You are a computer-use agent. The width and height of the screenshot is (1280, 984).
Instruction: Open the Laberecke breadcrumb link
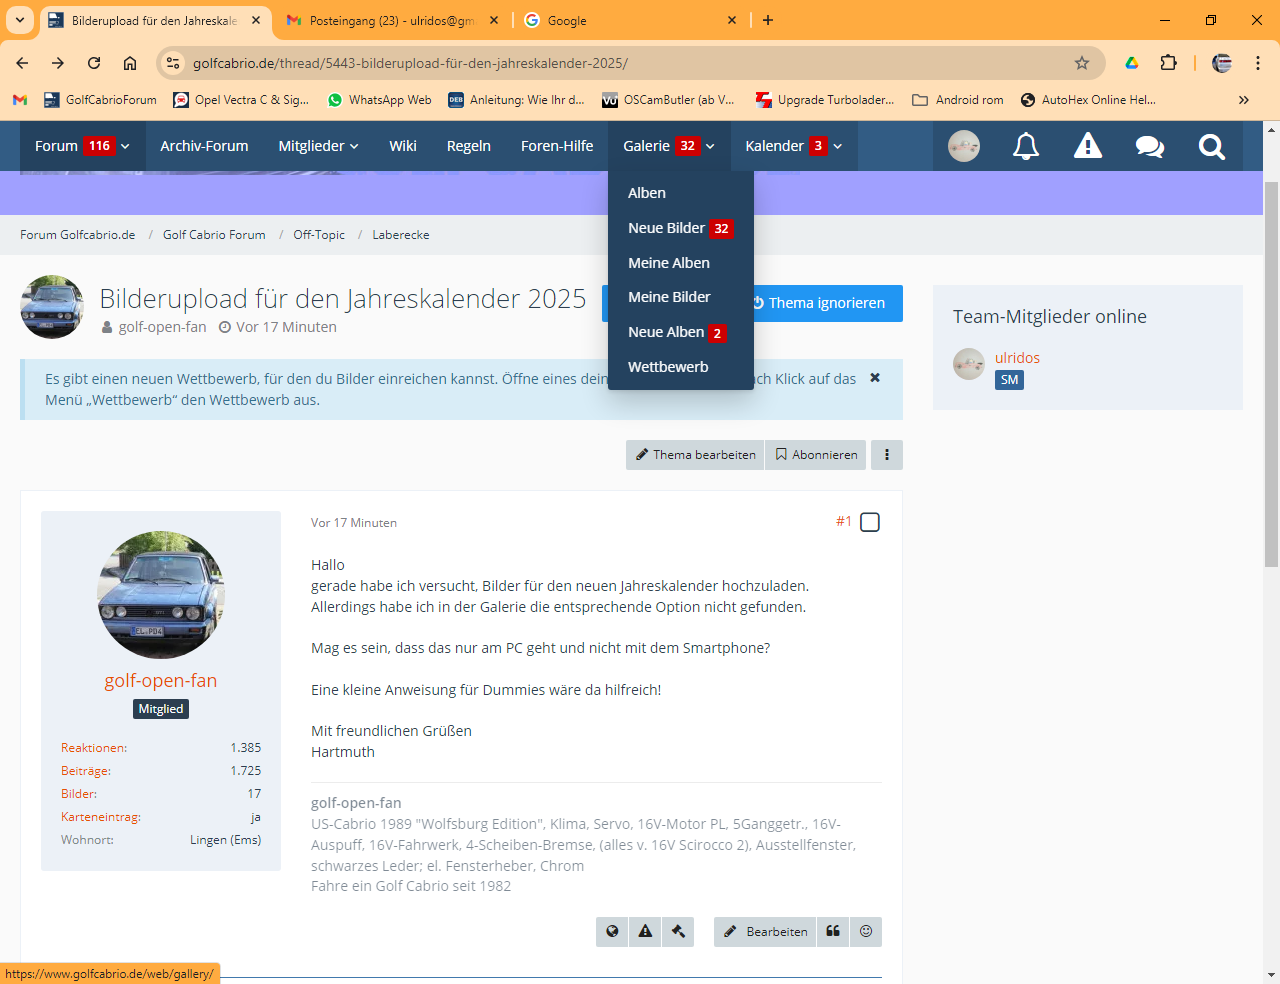pyautogui.click(x=400, y=235)
